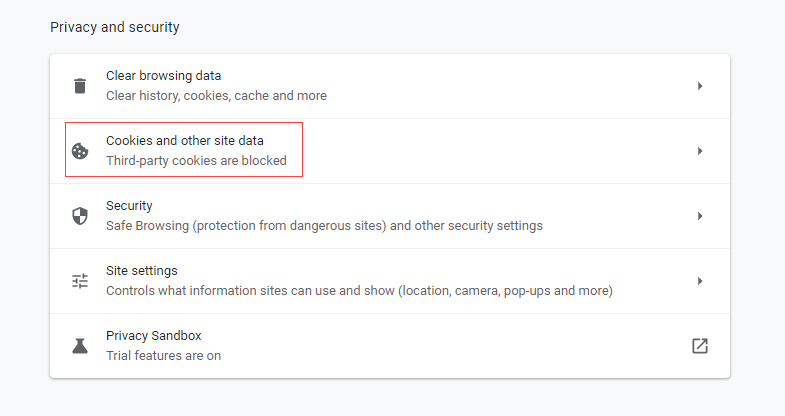Click the Security shield icon
The image size is (785, 416).
pos(80,216)
